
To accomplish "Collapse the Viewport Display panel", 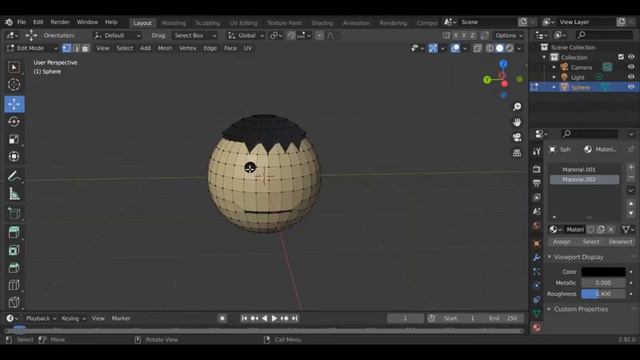I will [x=549, y=257].
